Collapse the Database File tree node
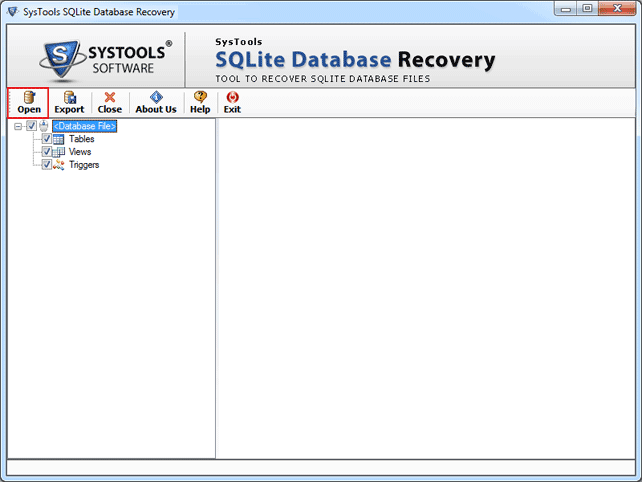642x482 pixels. [18, 126]
